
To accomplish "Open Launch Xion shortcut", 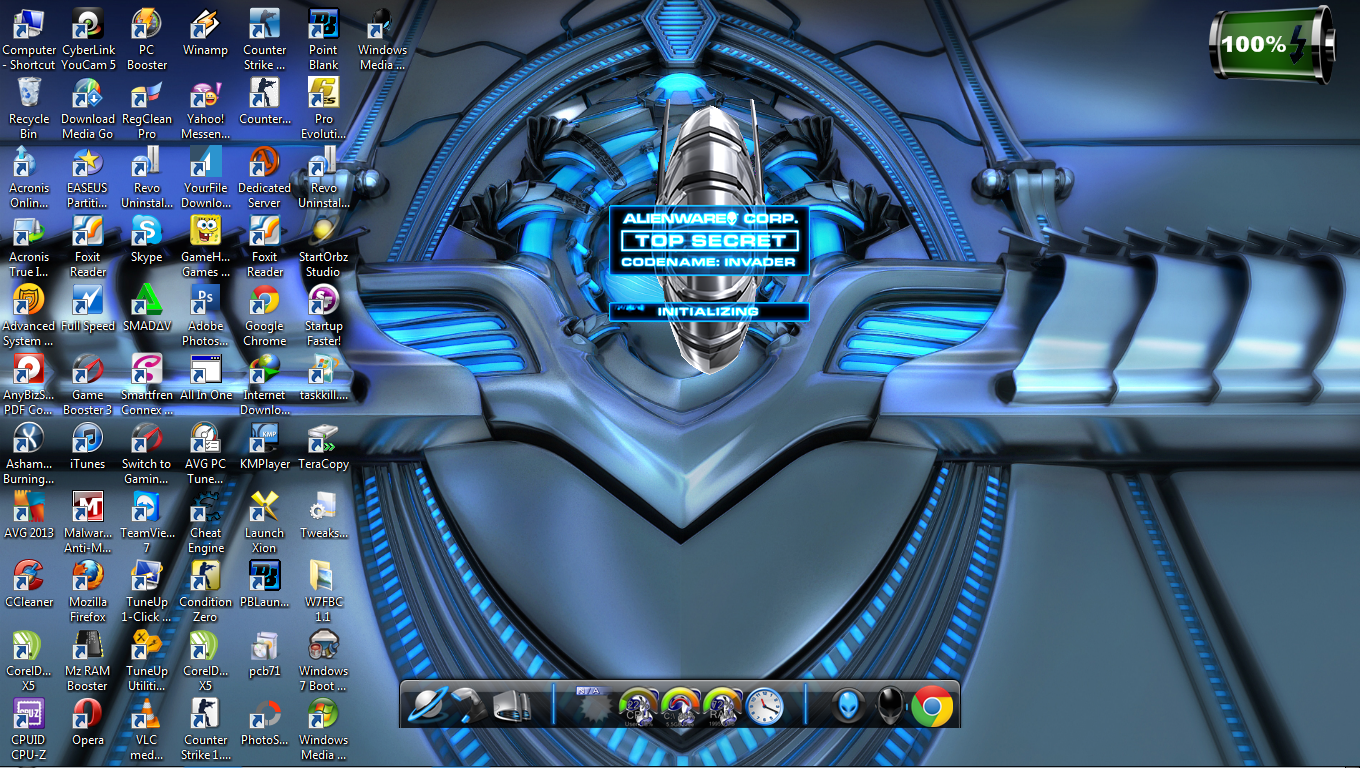I will [x=264, y=522].
